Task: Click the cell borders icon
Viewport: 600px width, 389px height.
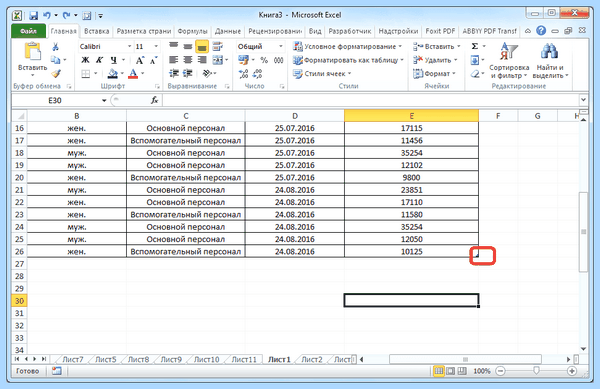Action: pos(86,73)
